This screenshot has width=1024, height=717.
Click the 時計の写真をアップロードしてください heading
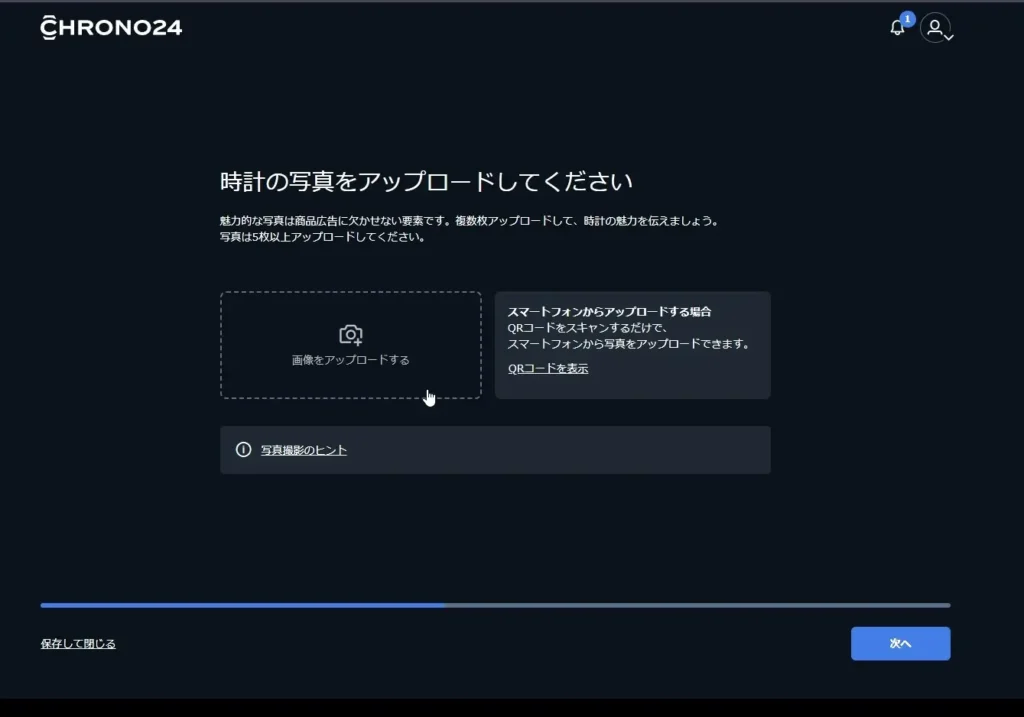[x=427, y=182]
